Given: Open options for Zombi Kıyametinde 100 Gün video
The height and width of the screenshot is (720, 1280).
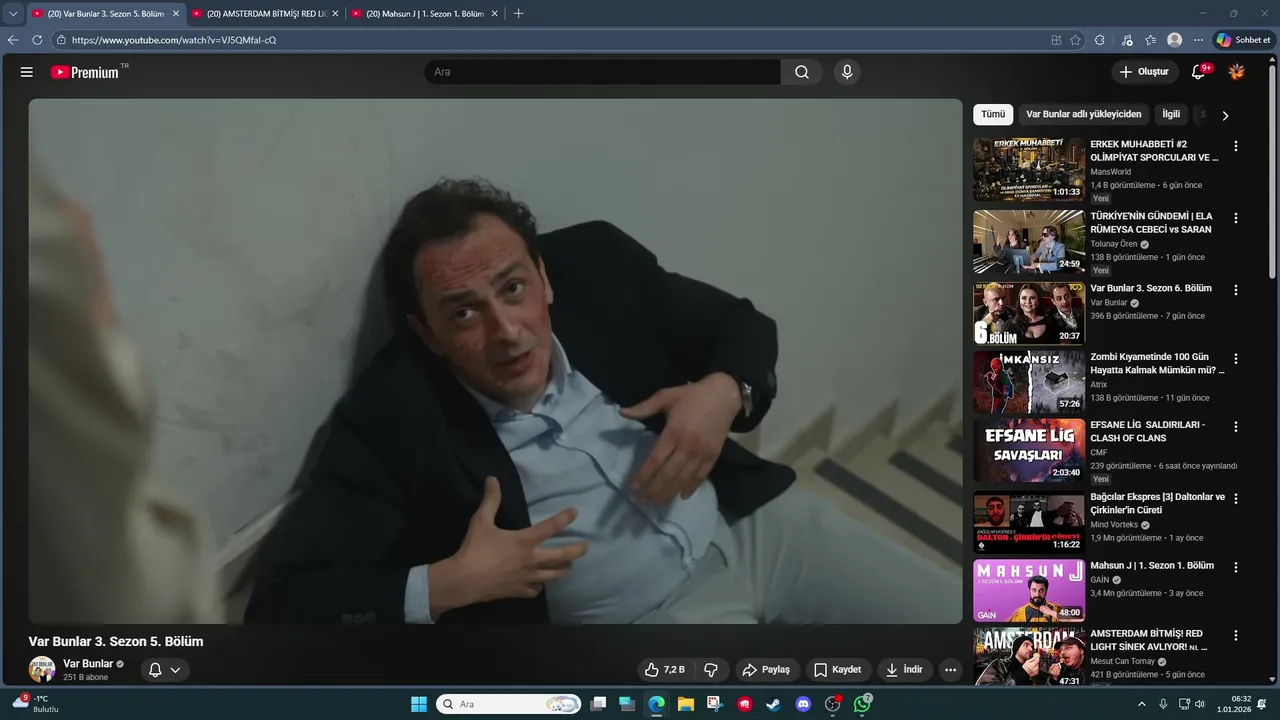Looking at the screenshot, I should click(1236, 359).
